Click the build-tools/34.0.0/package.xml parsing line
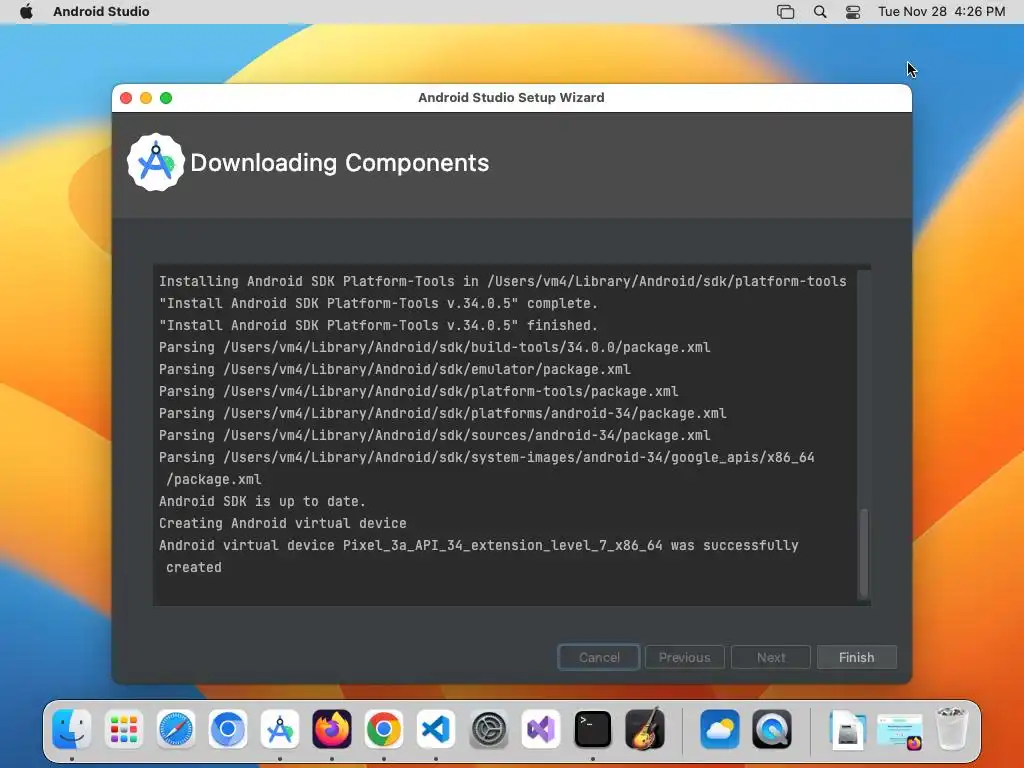The height and width of the screenshot is (768, 1024). click(434, 347)
